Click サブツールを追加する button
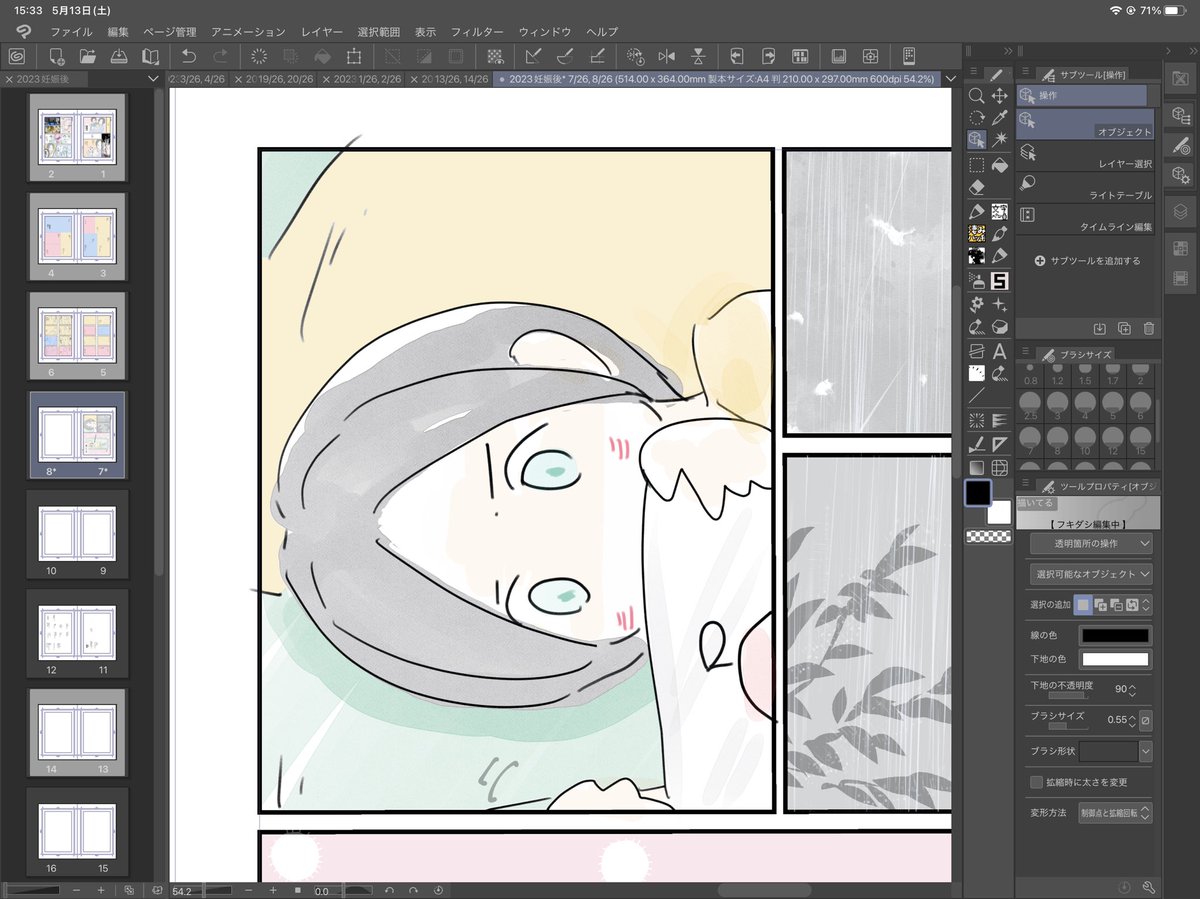Viewport: 1200px width, 899px height. click(x=1090, y=260)
